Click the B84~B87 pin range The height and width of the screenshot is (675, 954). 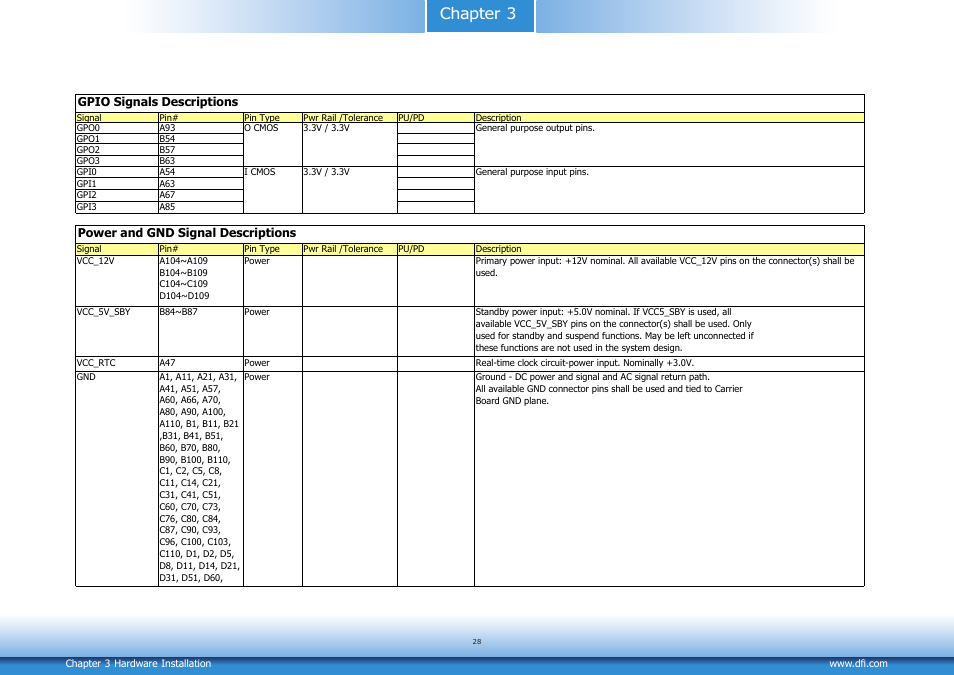coord(179,312)
